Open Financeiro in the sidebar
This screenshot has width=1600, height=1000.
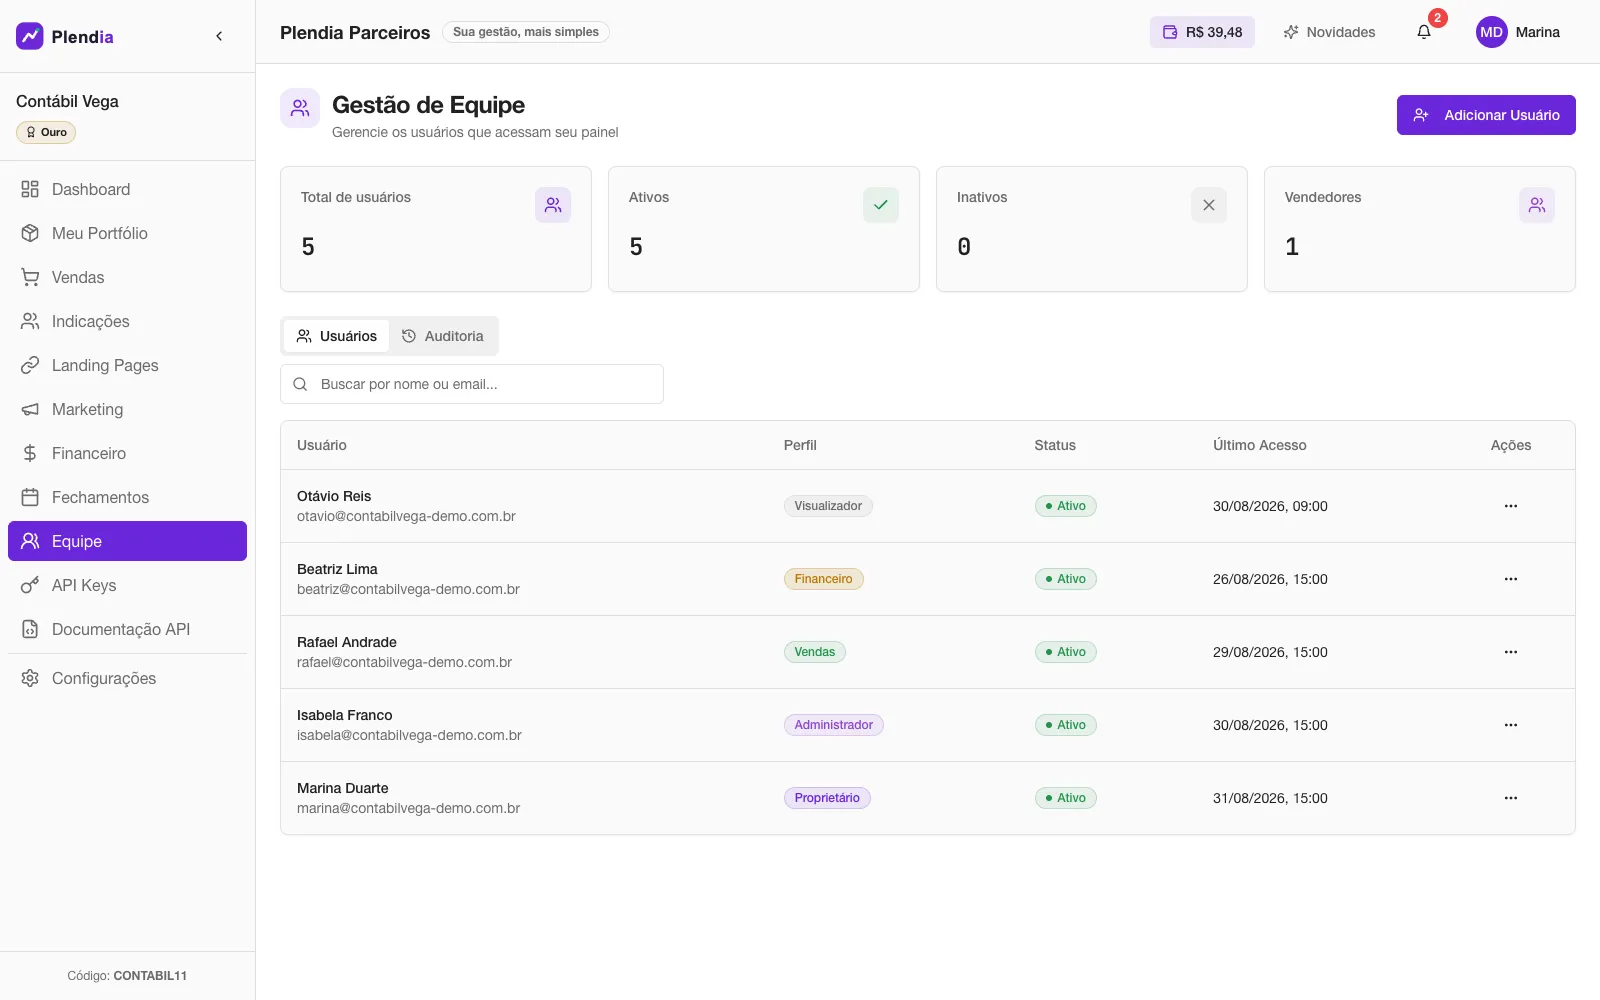127,453
